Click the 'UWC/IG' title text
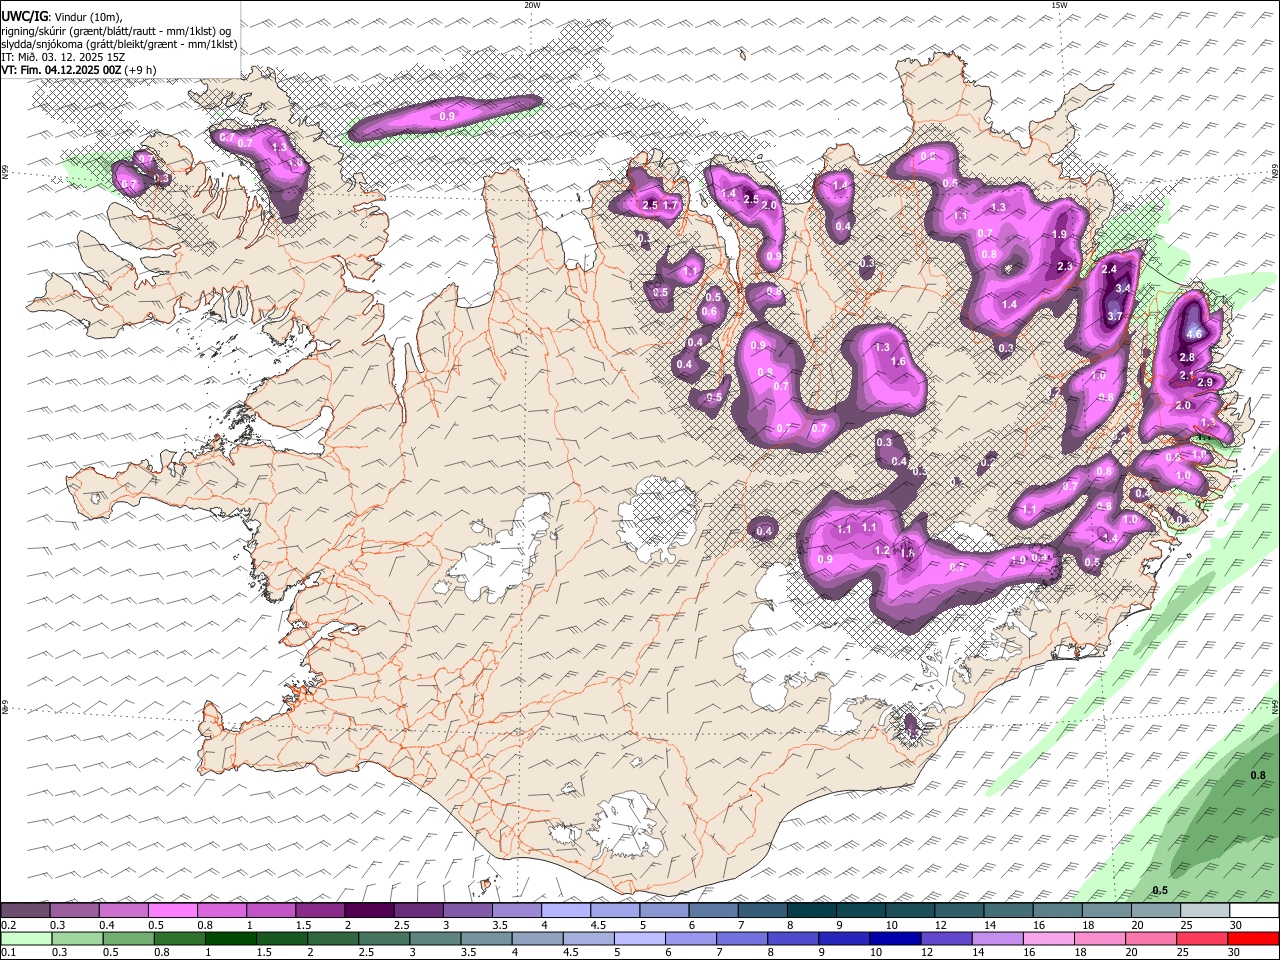Image resolution: width=1280 pixels, height=960 pixels. 25,16
